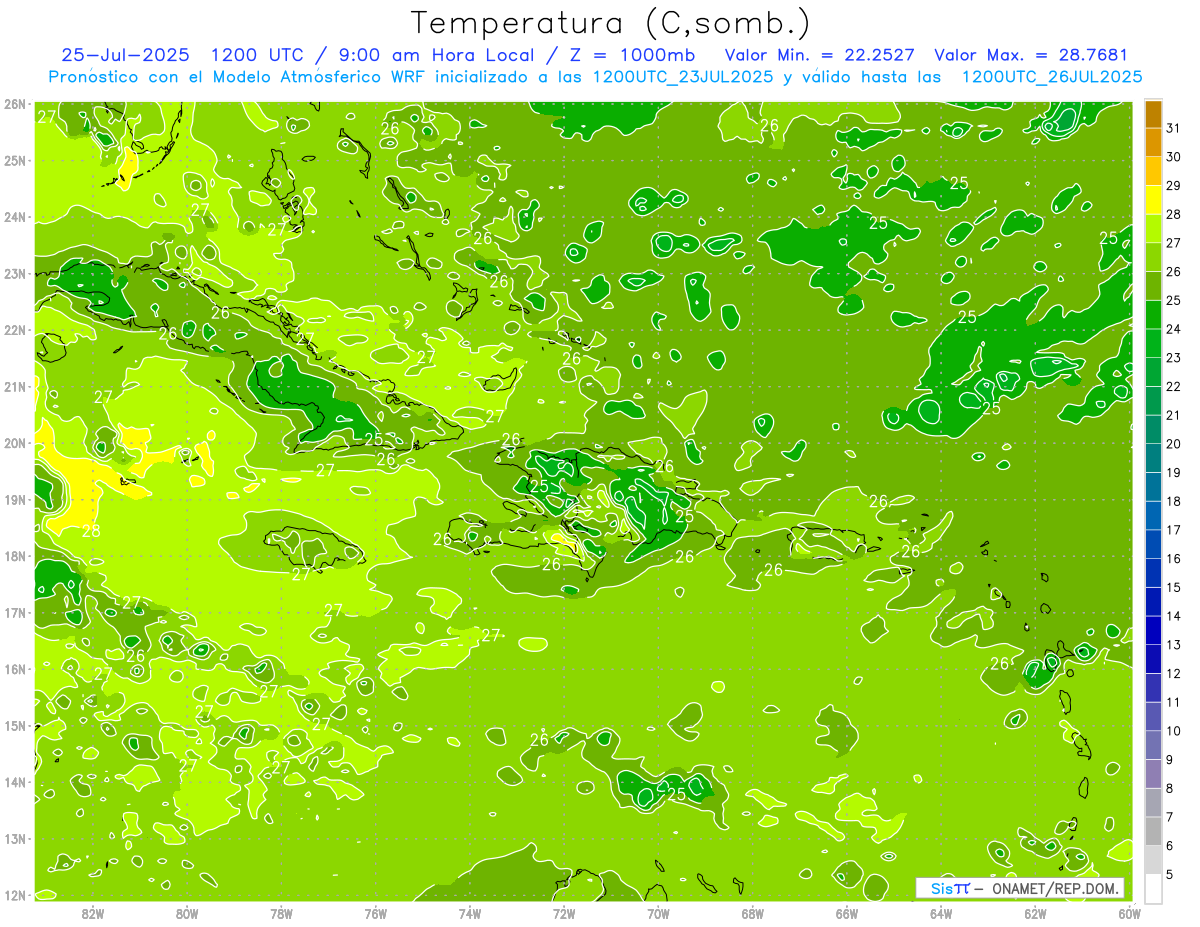Image resolution: width=1200 pixels, height=927 pixels.
Task: Click the '14N' latitude axis label
Action: coord(14,782)
